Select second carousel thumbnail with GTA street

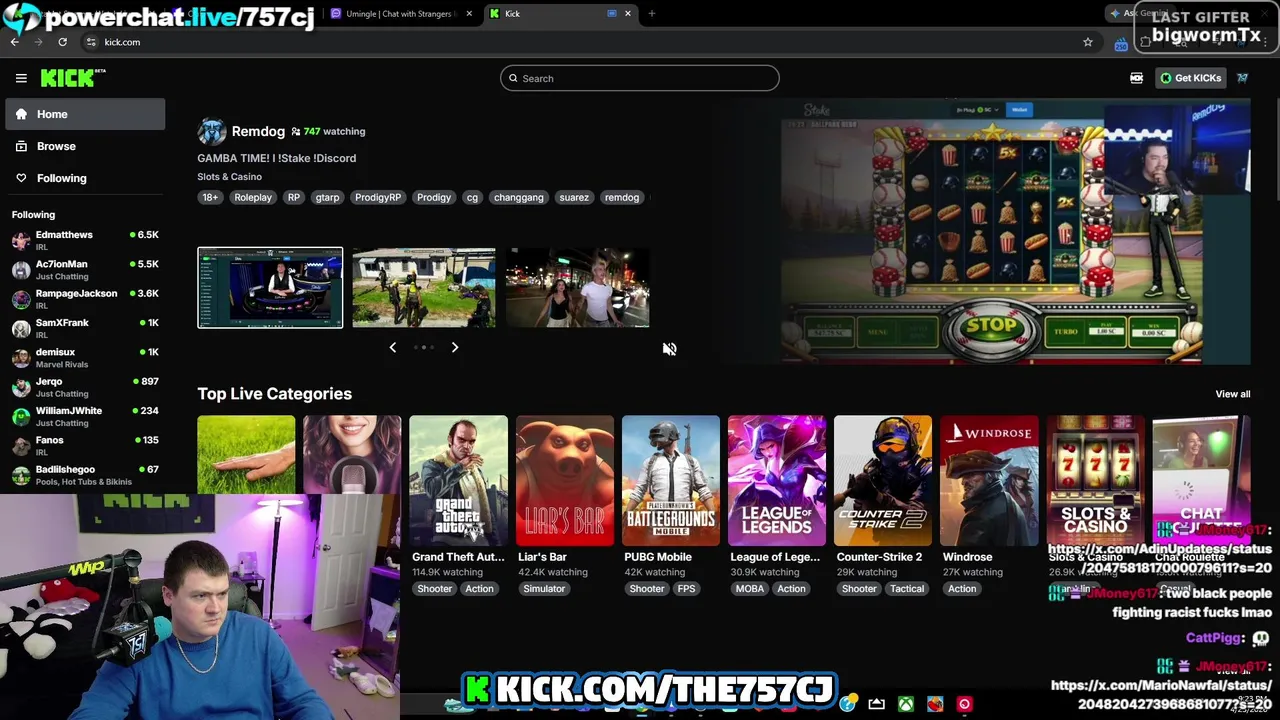click(x=424, y=287)
